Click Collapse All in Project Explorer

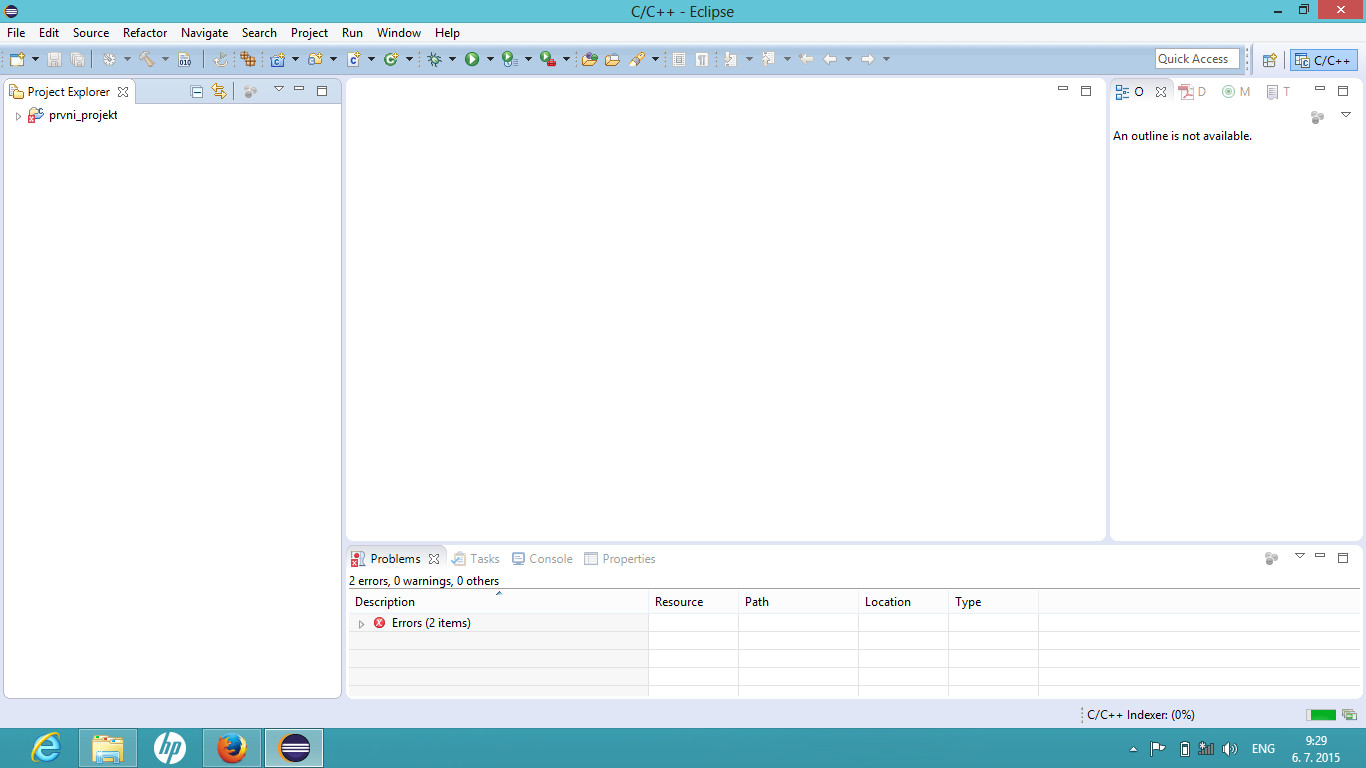(x=197, y=92)
